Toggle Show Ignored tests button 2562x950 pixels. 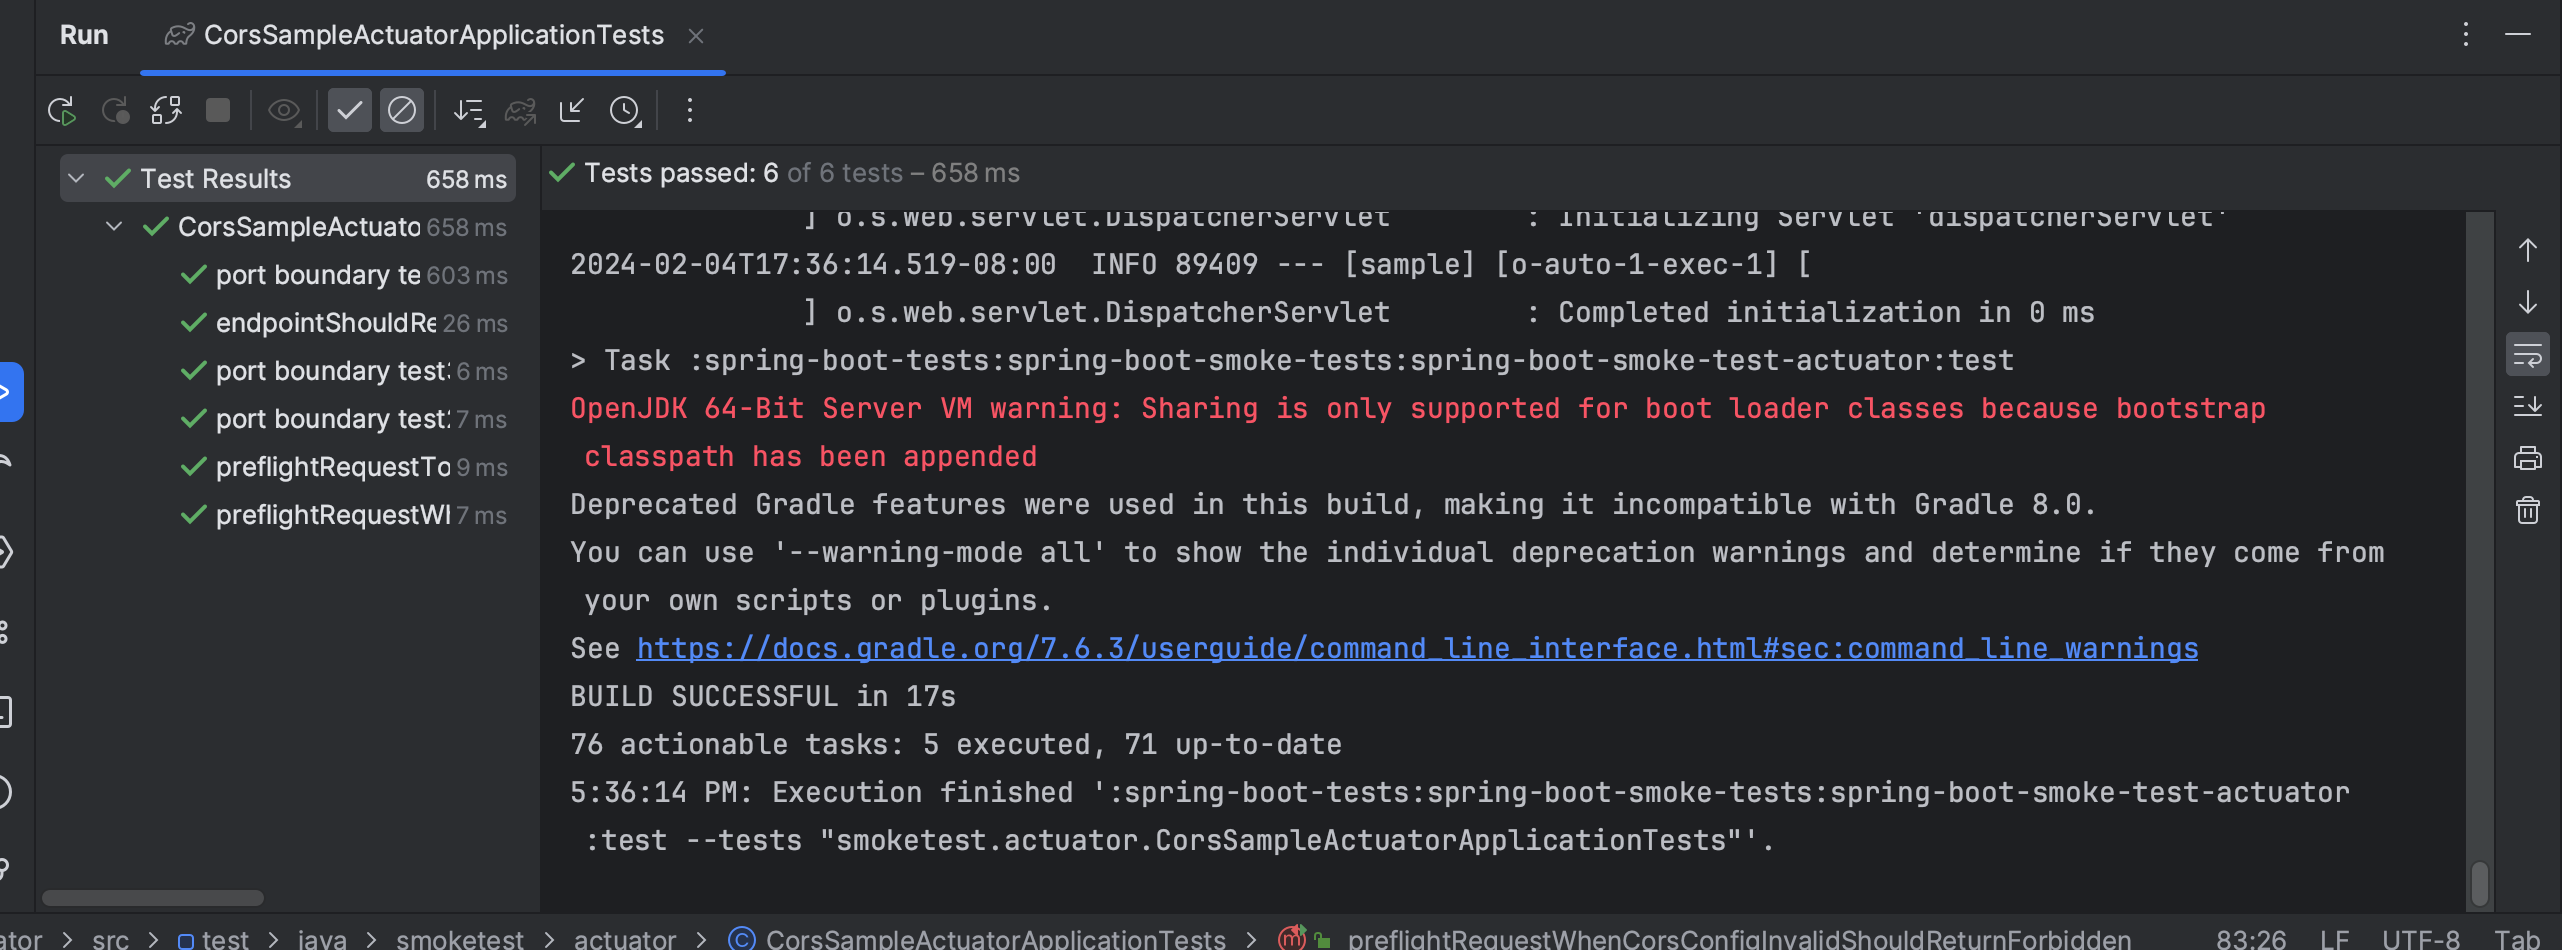[x=402, y=111]
